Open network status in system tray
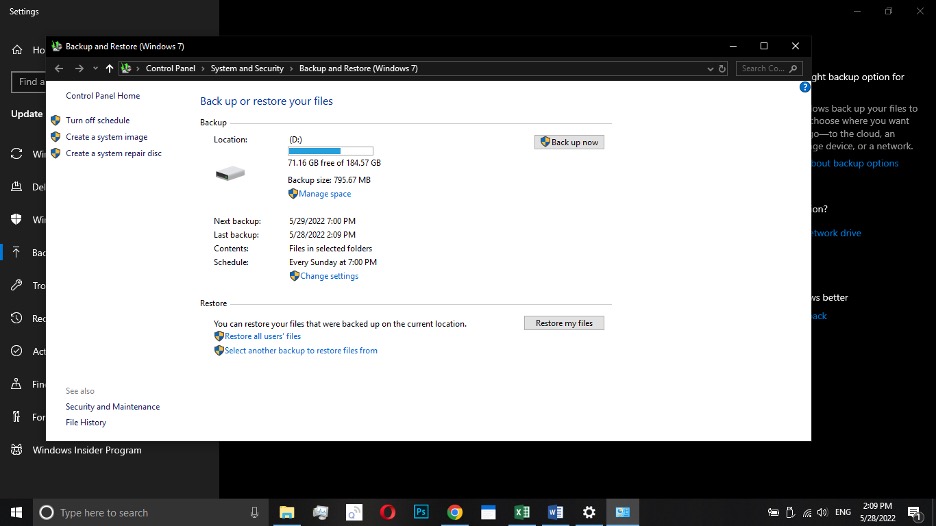Screen dimensions: 936x526 tap(807, 512)
